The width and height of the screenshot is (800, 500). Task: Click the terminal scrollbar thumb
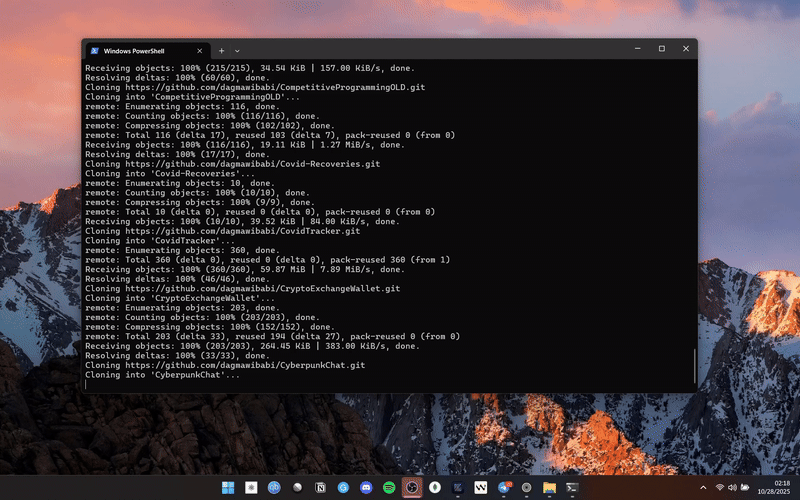pyautogui.click(x=693, y=365)
